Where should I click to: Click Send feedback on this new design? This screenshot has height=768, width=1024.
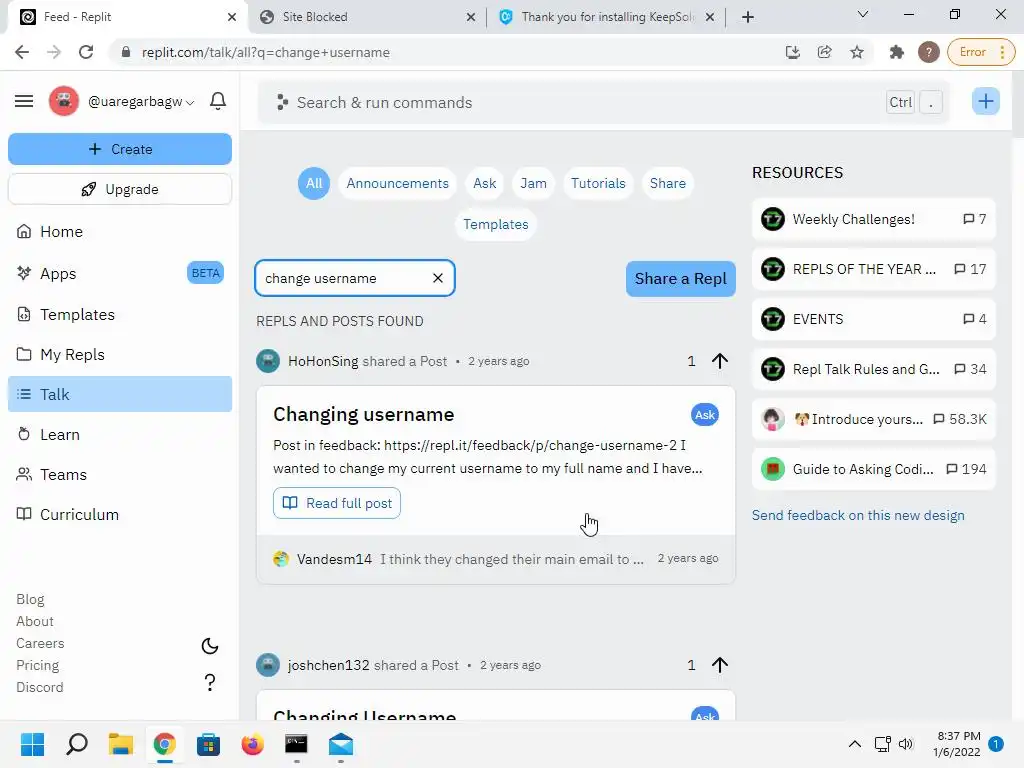tap(858, 515)
